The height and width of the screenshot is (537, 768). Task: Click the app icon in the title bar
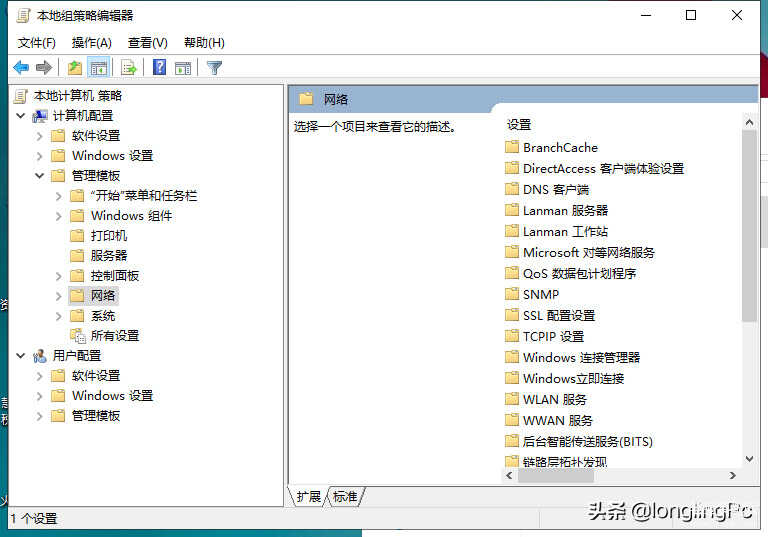point(23,16)
